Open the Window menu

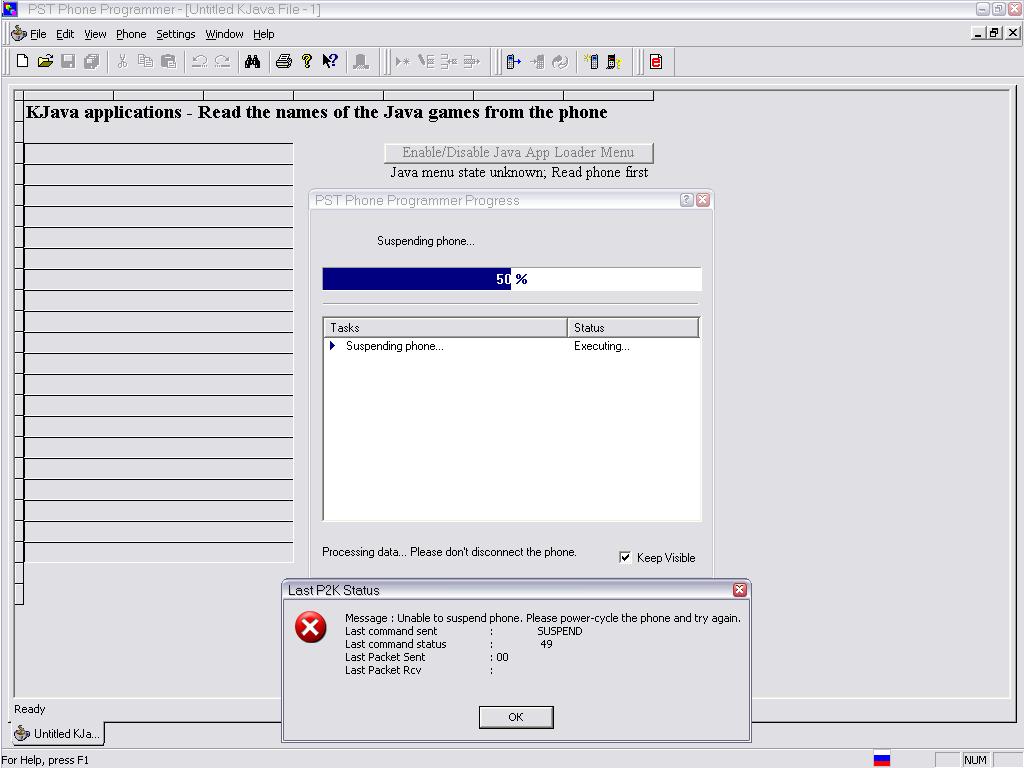tap(224, 34)
